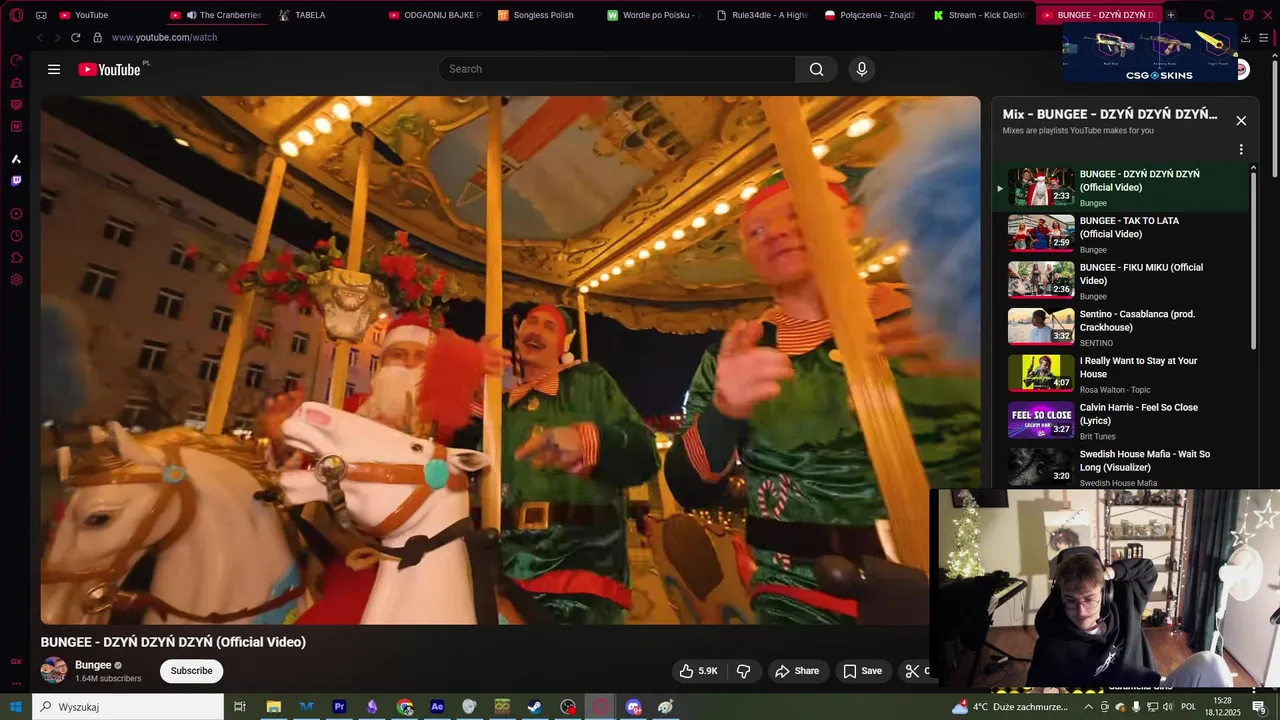Screen dimensions: 1280x720
Task: Dislike the video with thumbs down
Action: 744,671
